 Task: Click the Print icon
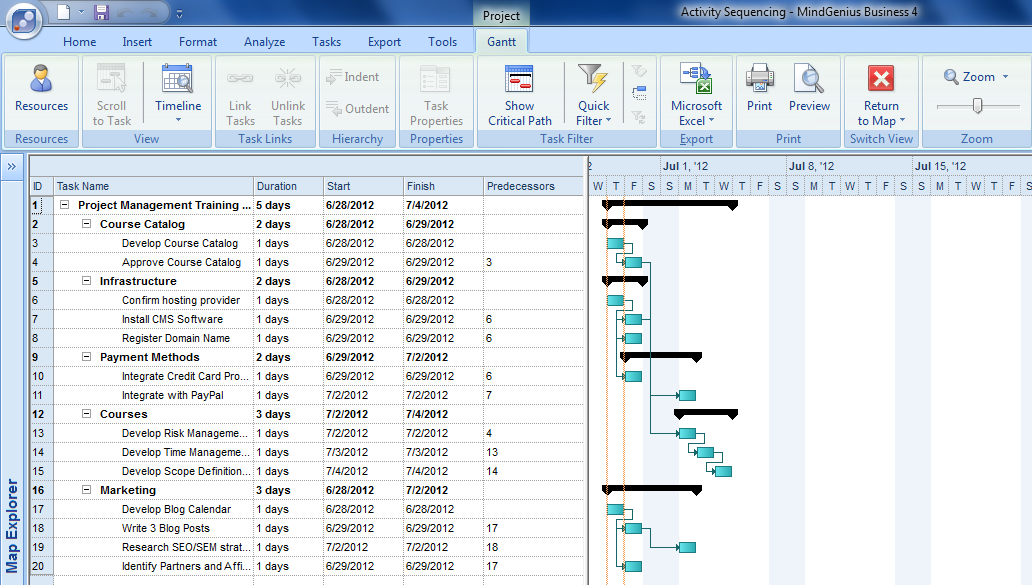coord(759,90)
